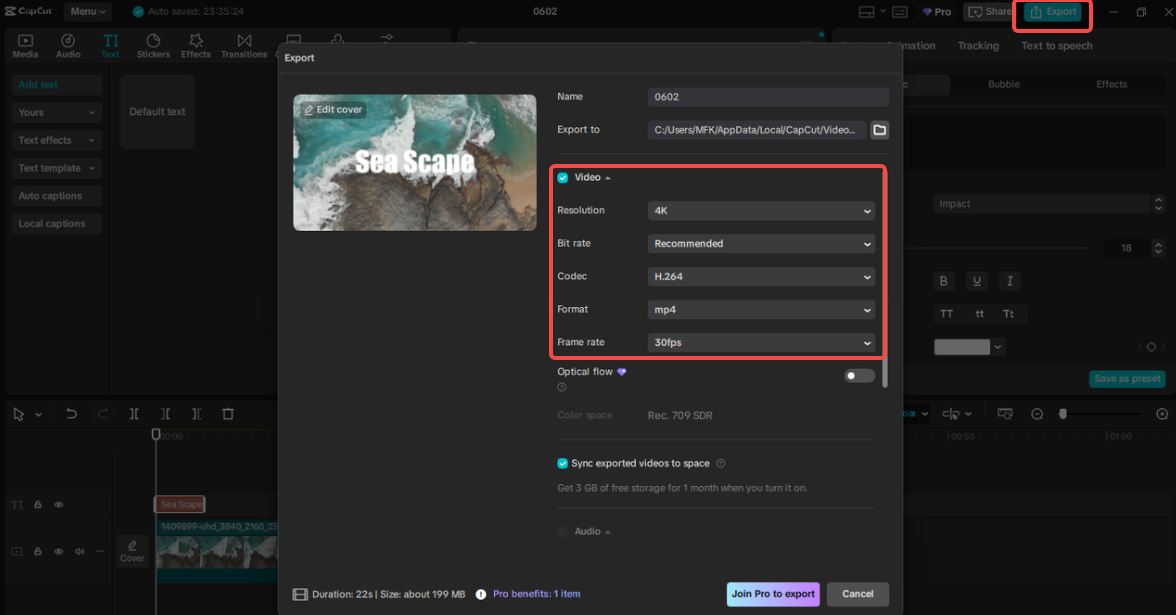Click Join Pro to export
1176x615 pixels.
coord(772,593)
